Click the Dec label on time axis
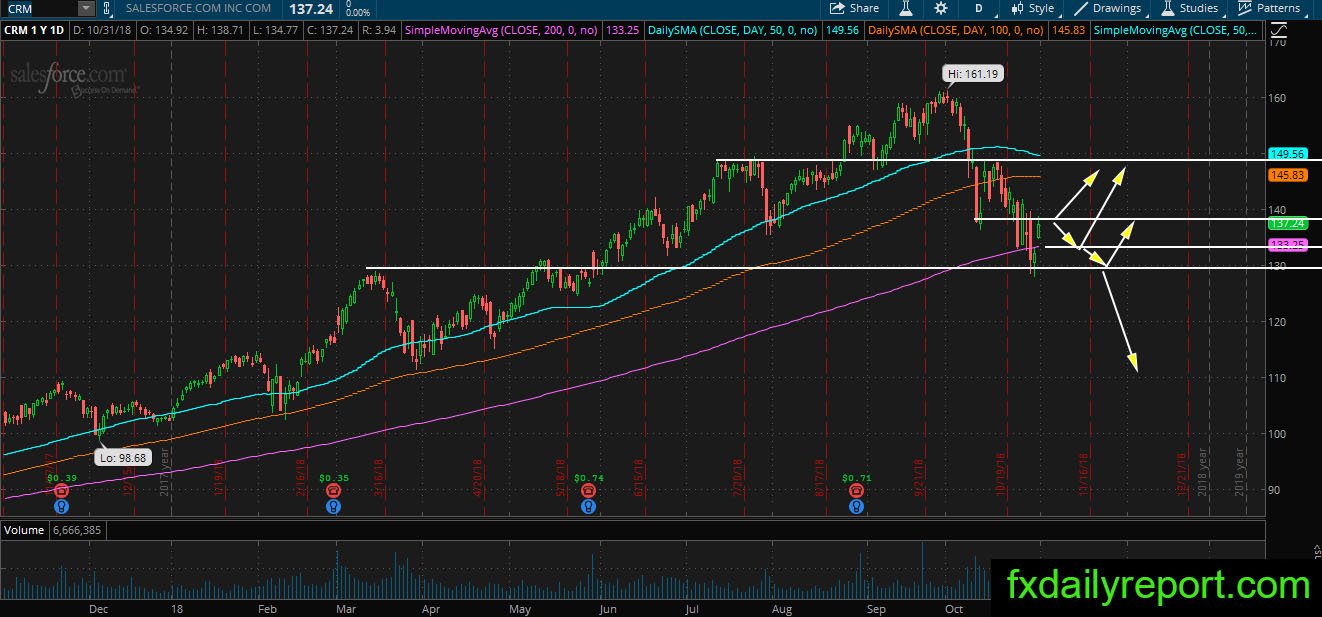 pyautogui.click(x=99, y=607)
